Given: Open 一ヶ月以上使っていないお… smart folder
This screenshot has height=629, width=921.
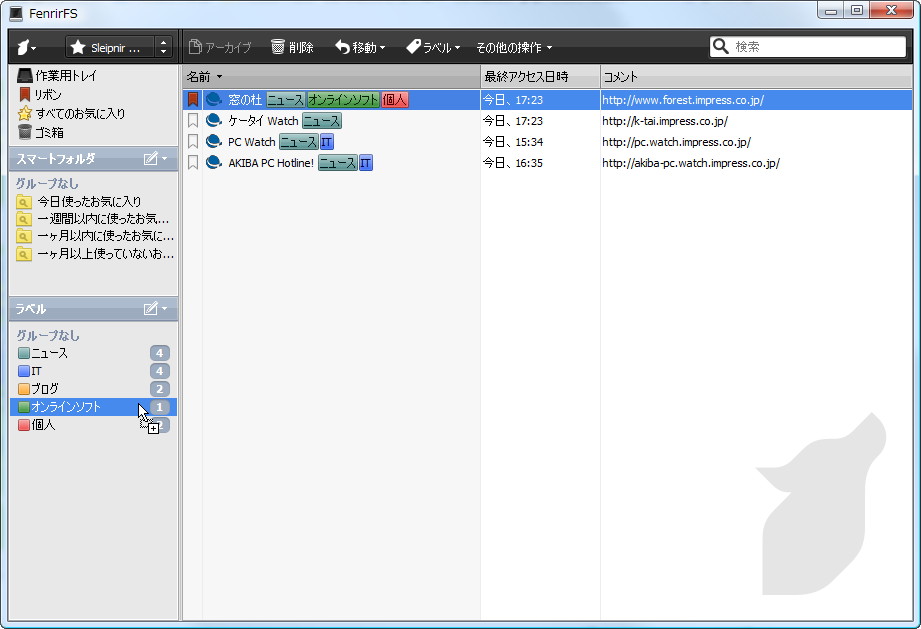Looking at the screenshot, I should pyautogui.click(x=95, y=254).
